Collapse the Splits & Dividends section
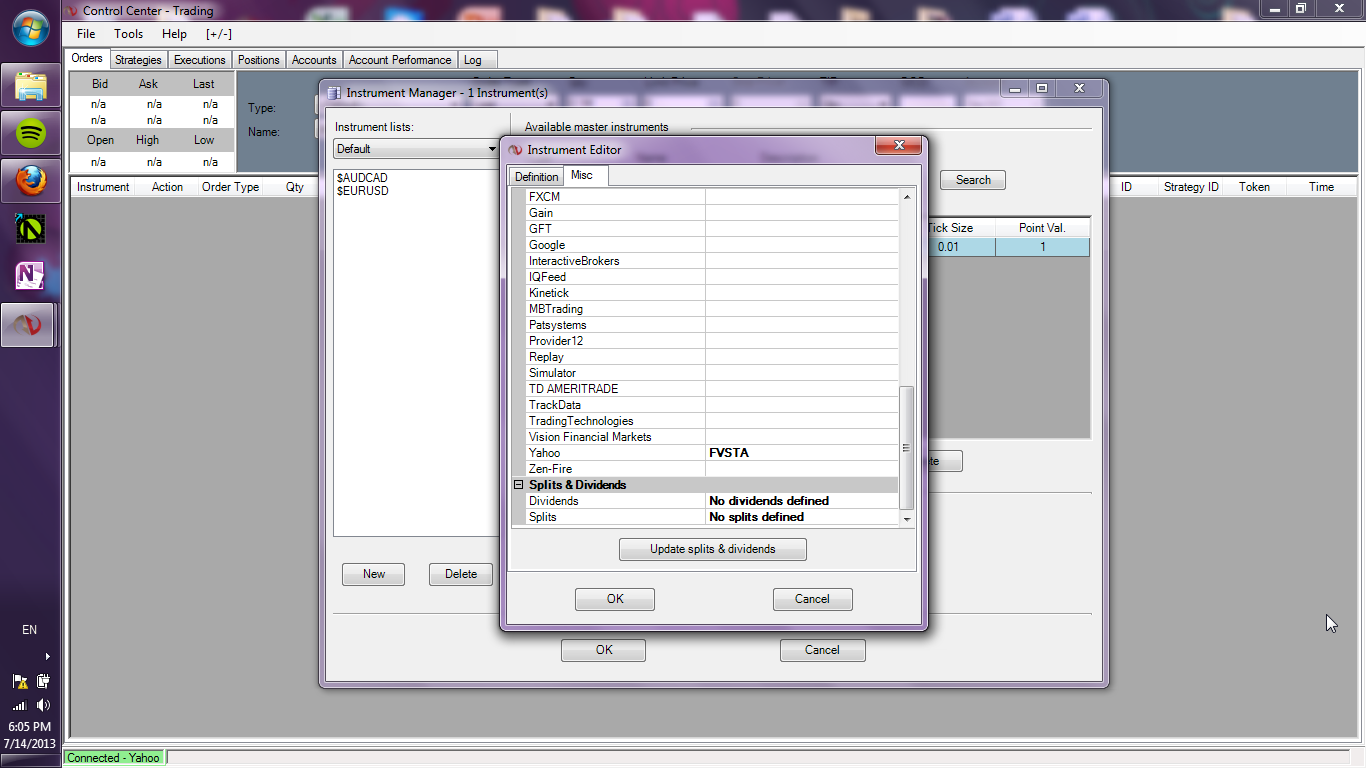This screenshot has width=1366, height=768. pos(518,485)
